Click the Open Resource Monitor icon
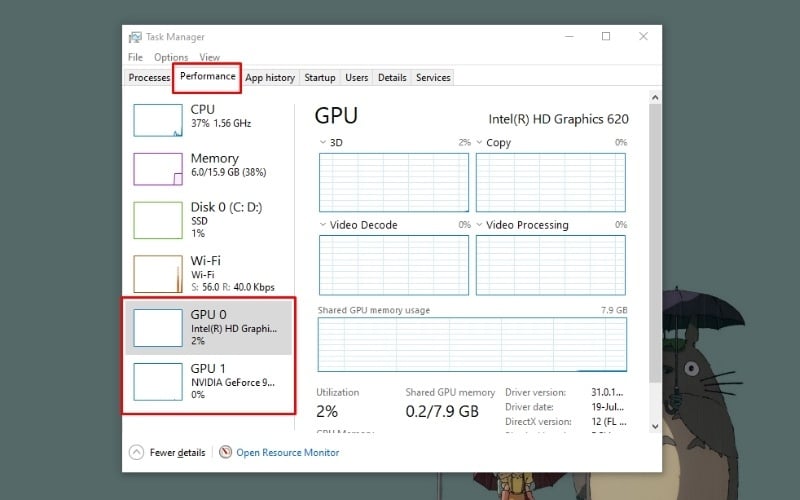This screenshot has height=500, width=800. tap(225, 452)
